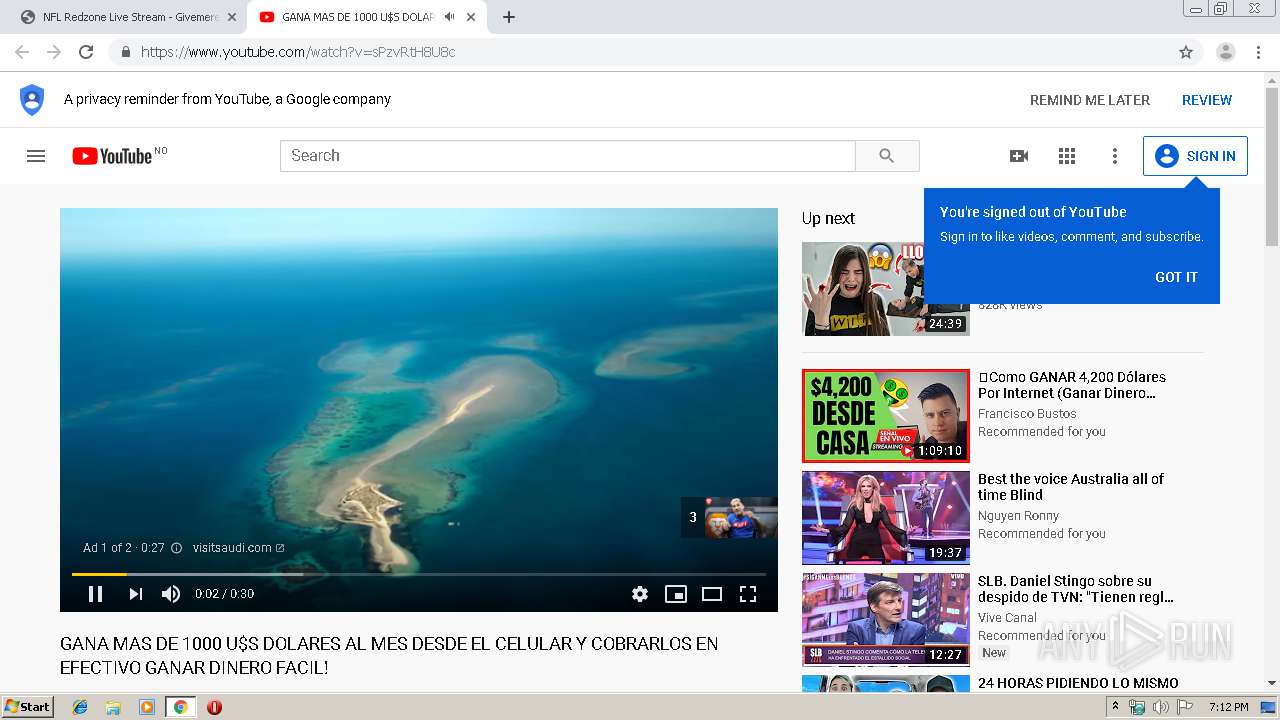Viewport: 1280px width, 720px height.
Task: Open the media player taskbar icon
Action: pos(147,707)
